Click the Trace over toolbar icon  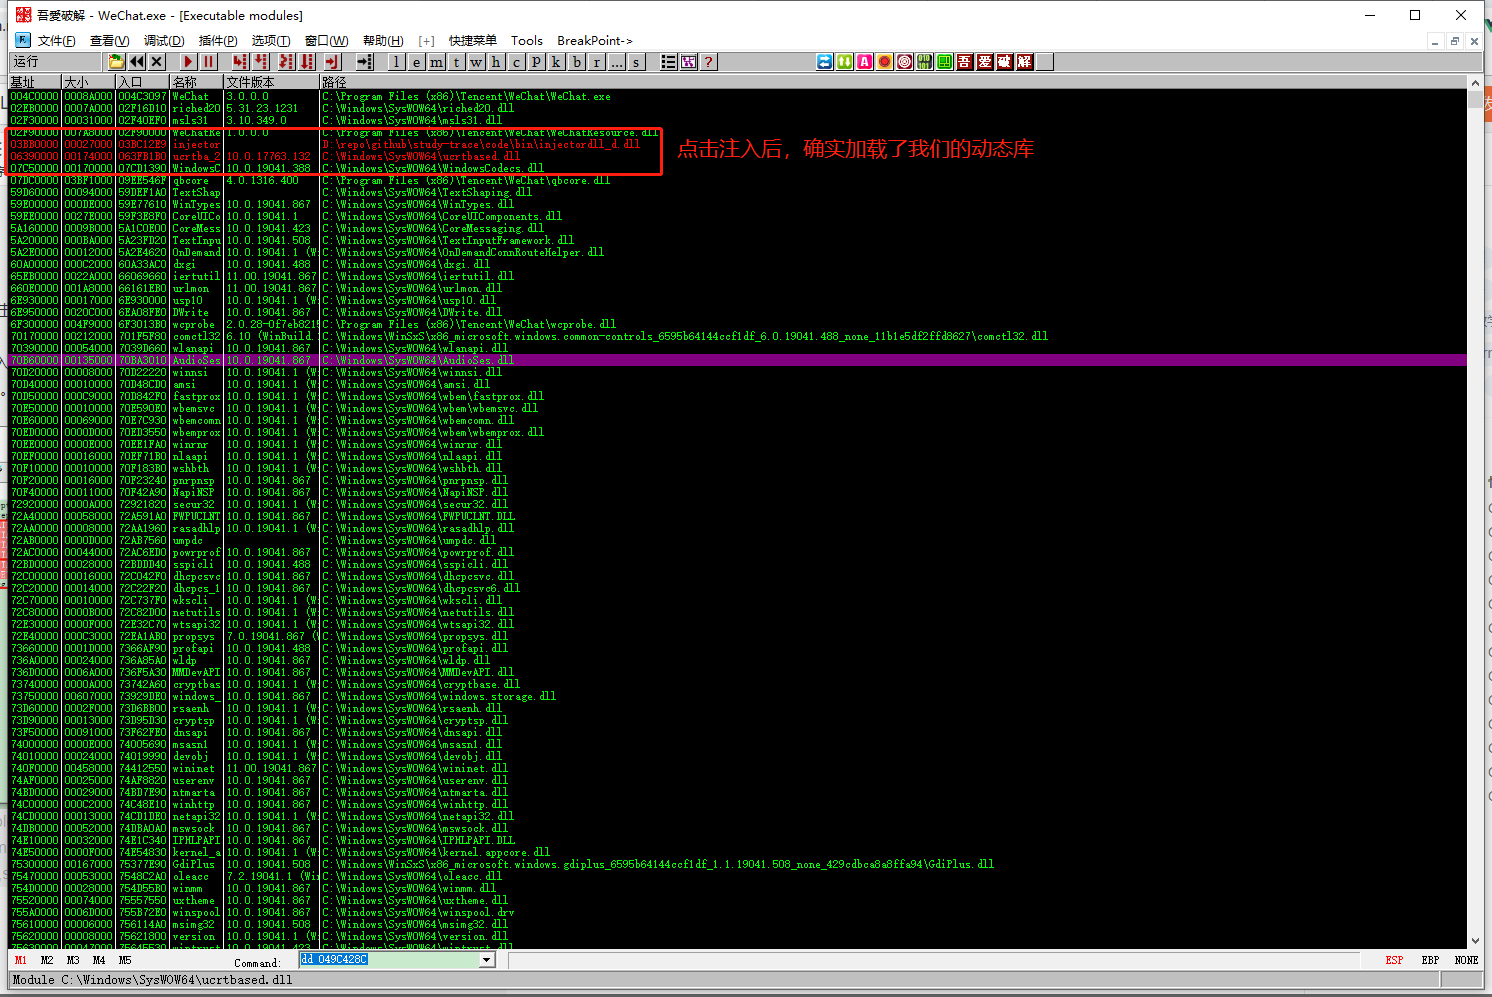307,62
